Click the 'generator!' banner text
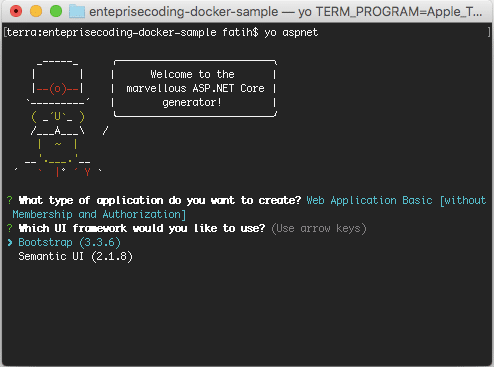 [192, 102]
